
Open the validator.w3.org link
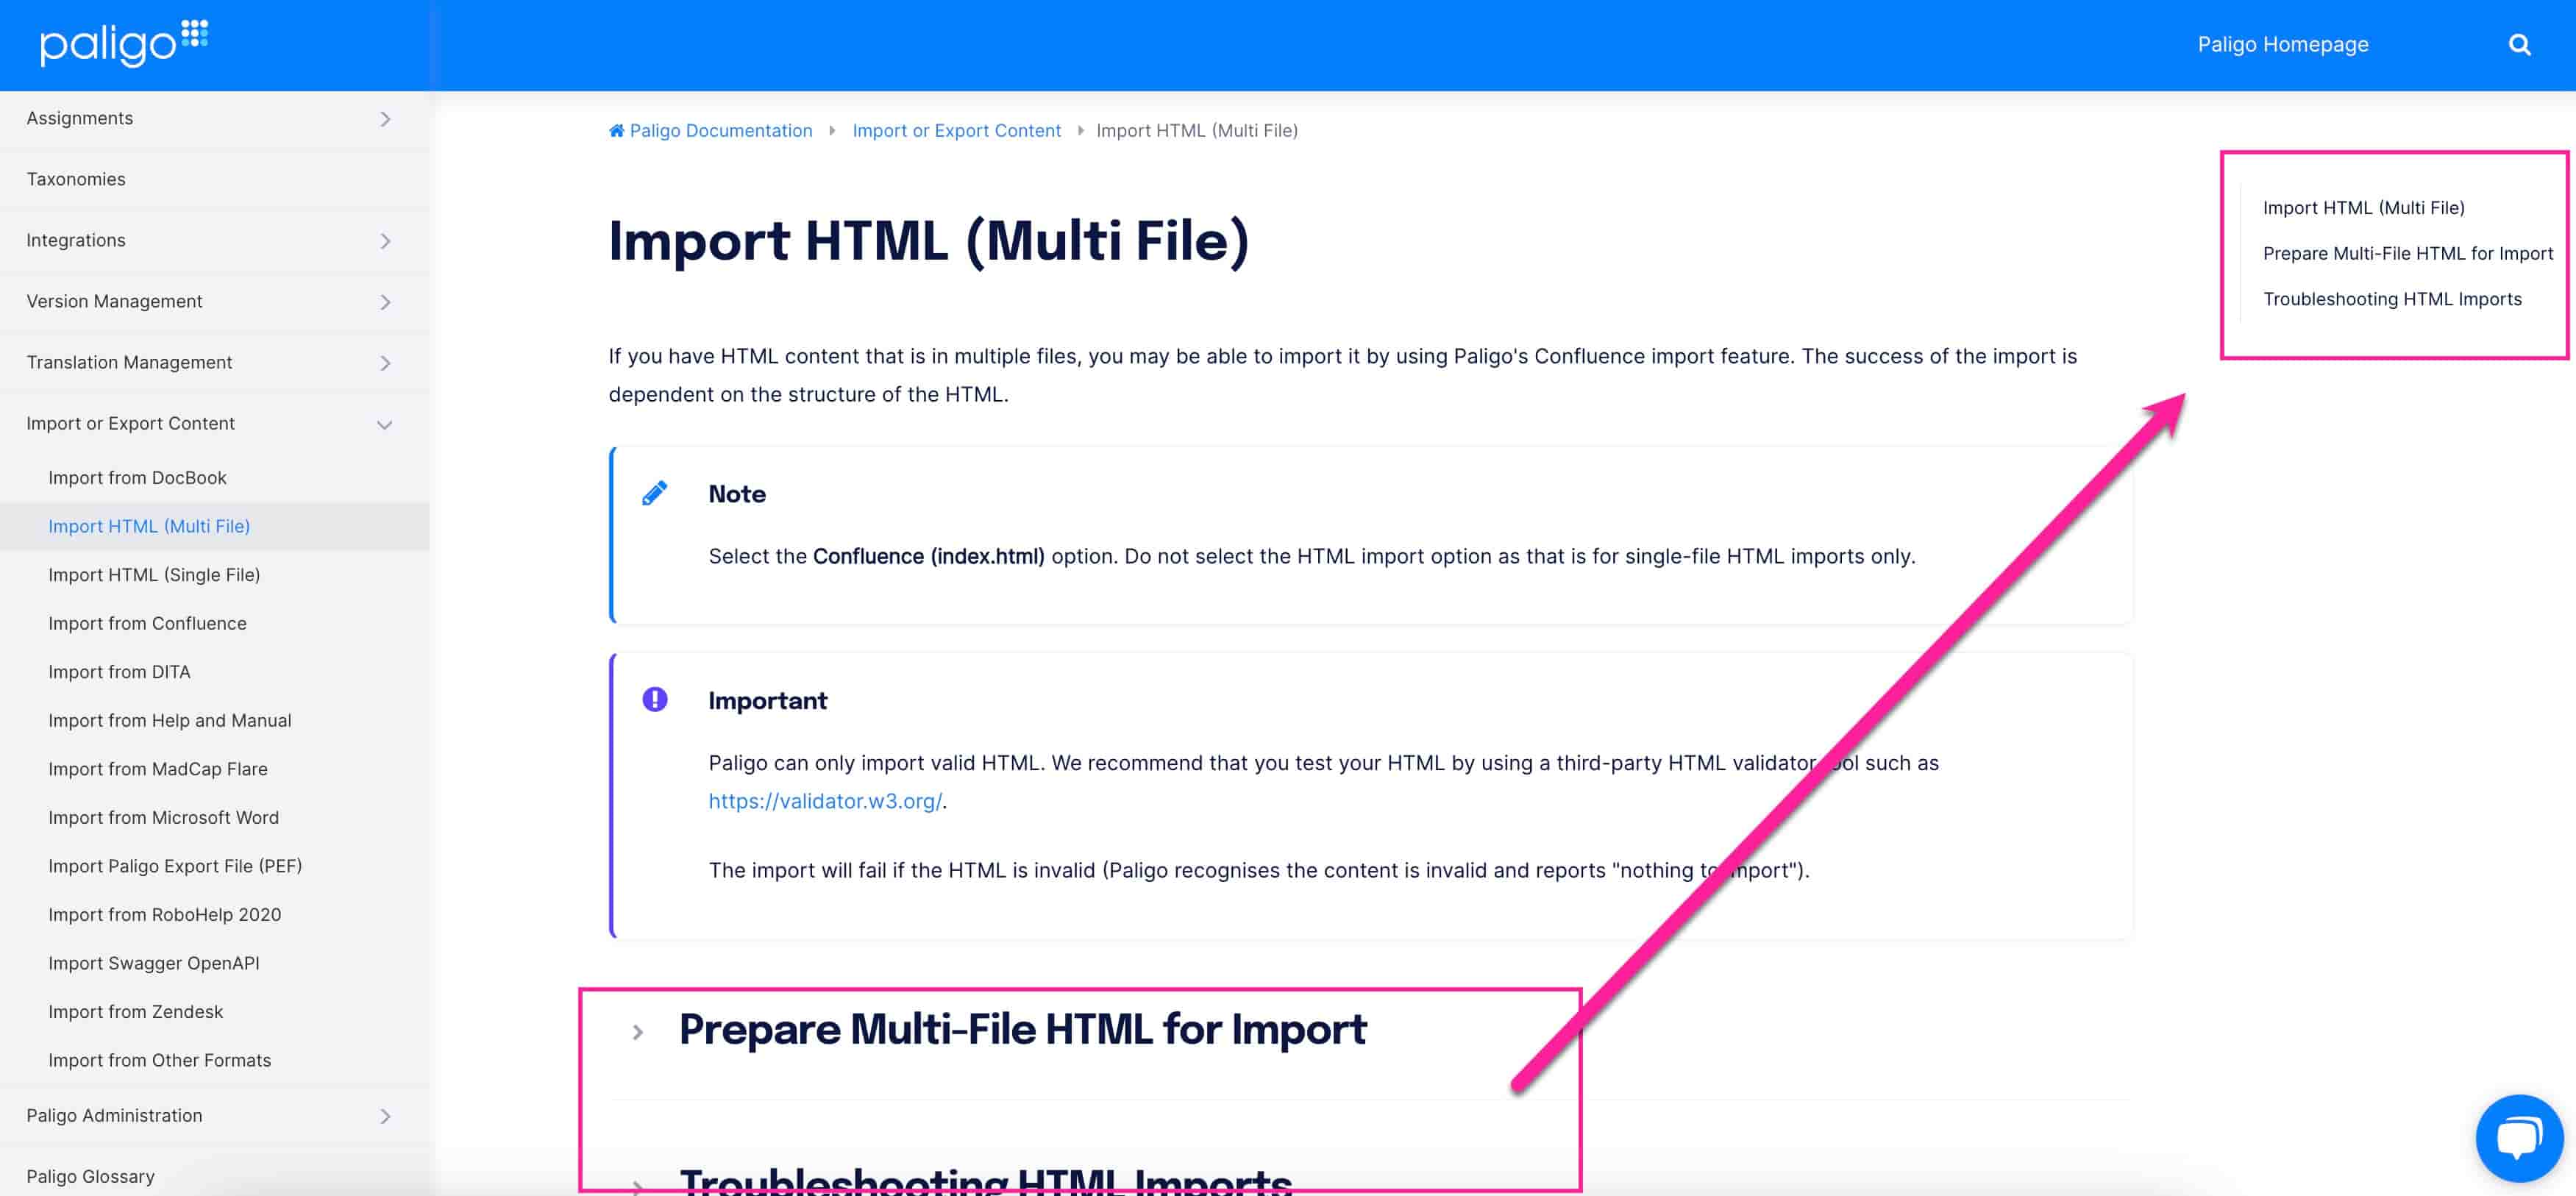(825, 801)
